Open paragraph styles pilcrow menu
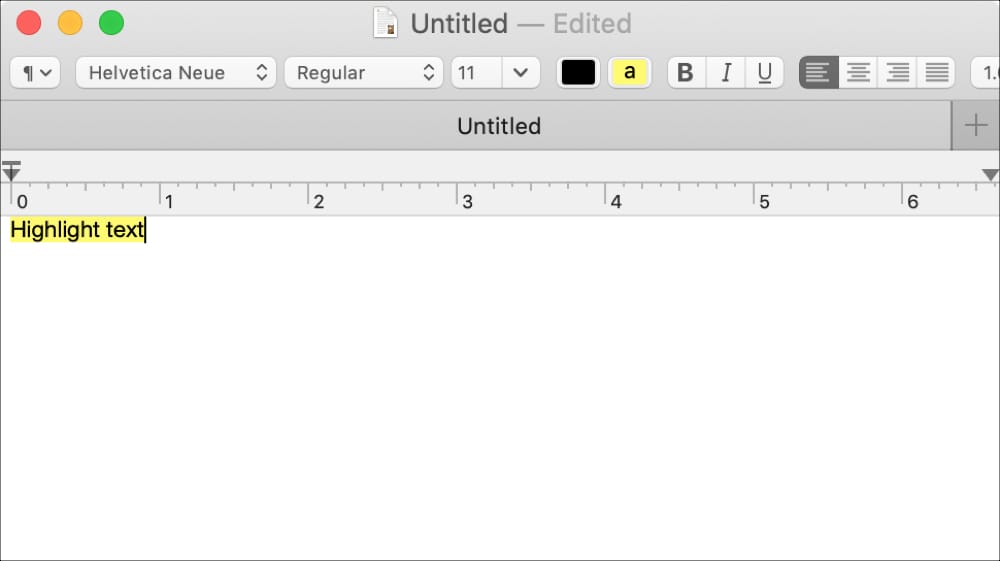The image size is (1000, 561). tap(36, 73)
